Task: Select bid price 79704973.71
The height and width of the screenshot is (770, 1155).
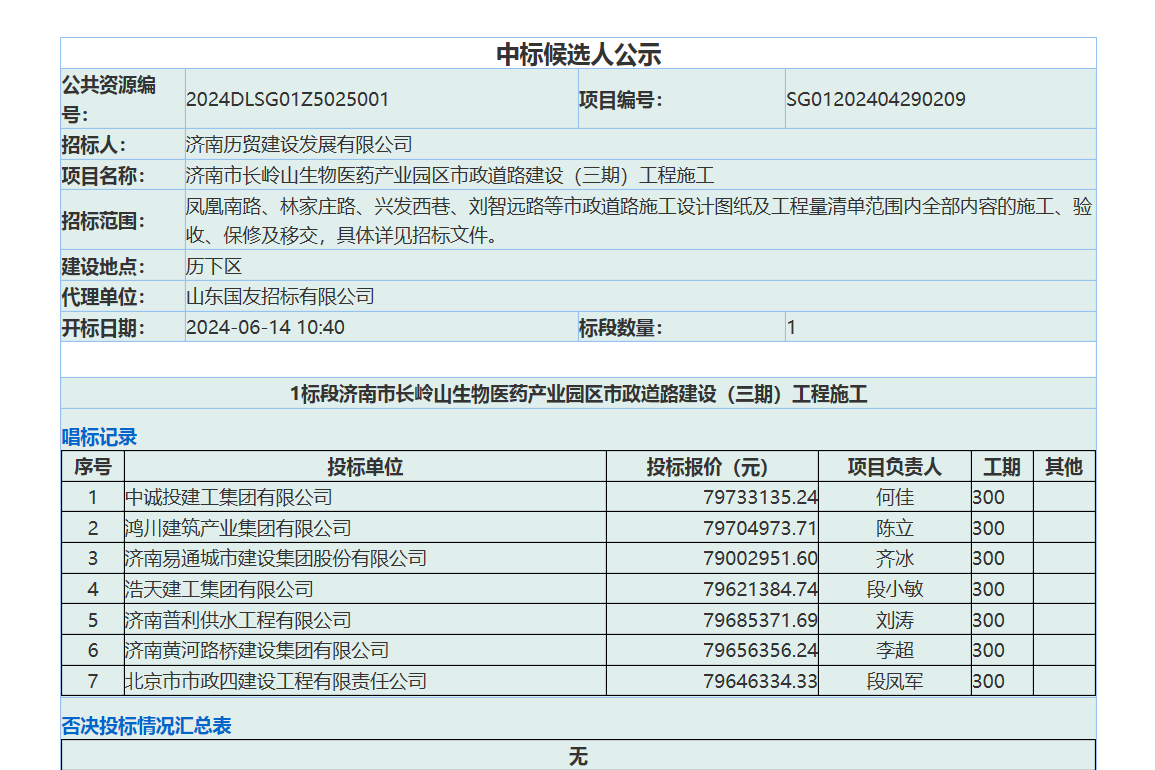Action: point(760,528)
